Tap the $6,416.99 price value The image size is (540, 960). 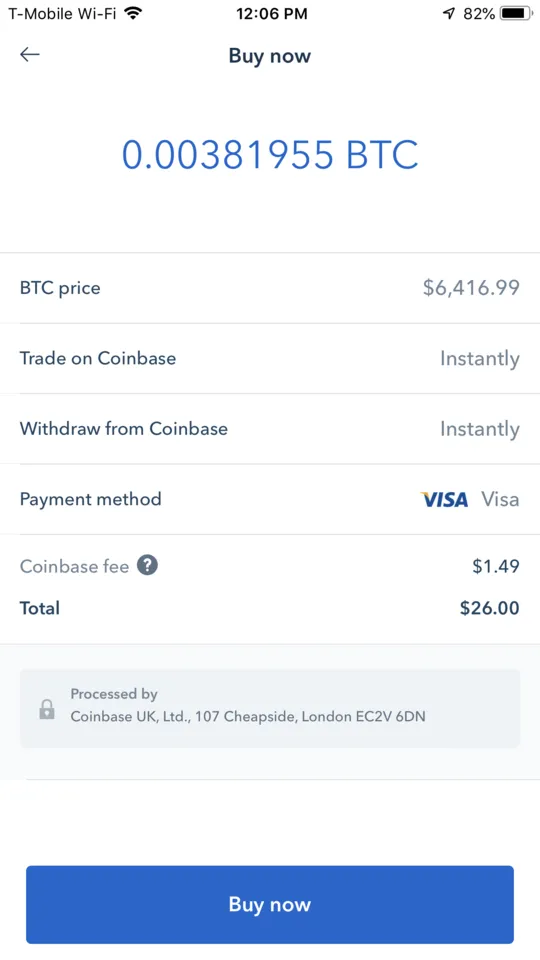click(471, 288)
